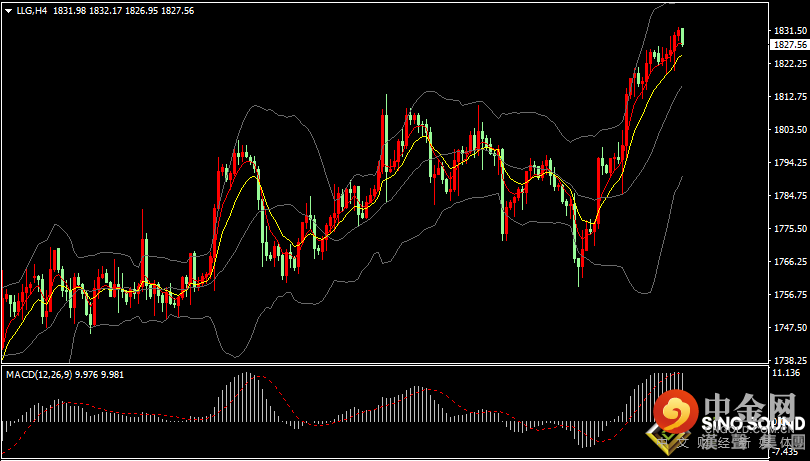Viewport: 810px width, 461px height.
Task: Click the 1831.50 price axis label
Action: (788, 31)
